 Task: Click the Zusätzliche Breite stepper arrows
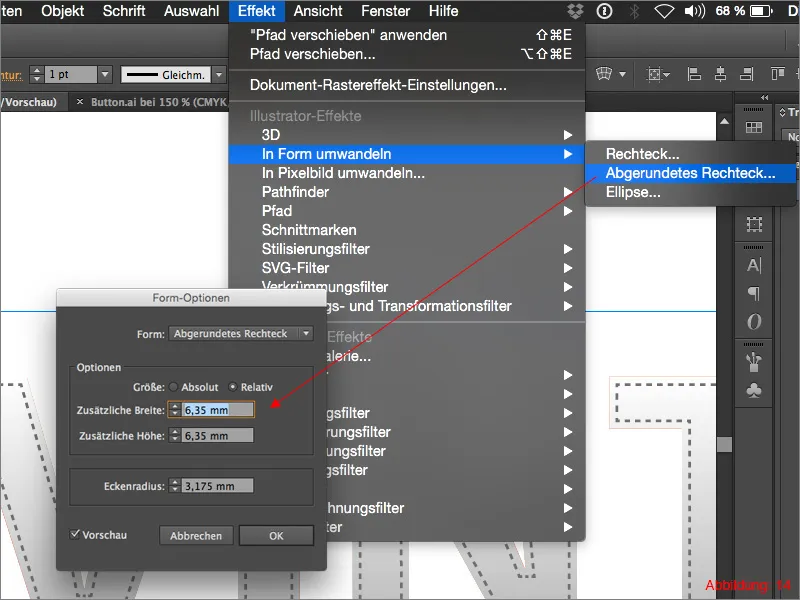[x=175, y=410]
